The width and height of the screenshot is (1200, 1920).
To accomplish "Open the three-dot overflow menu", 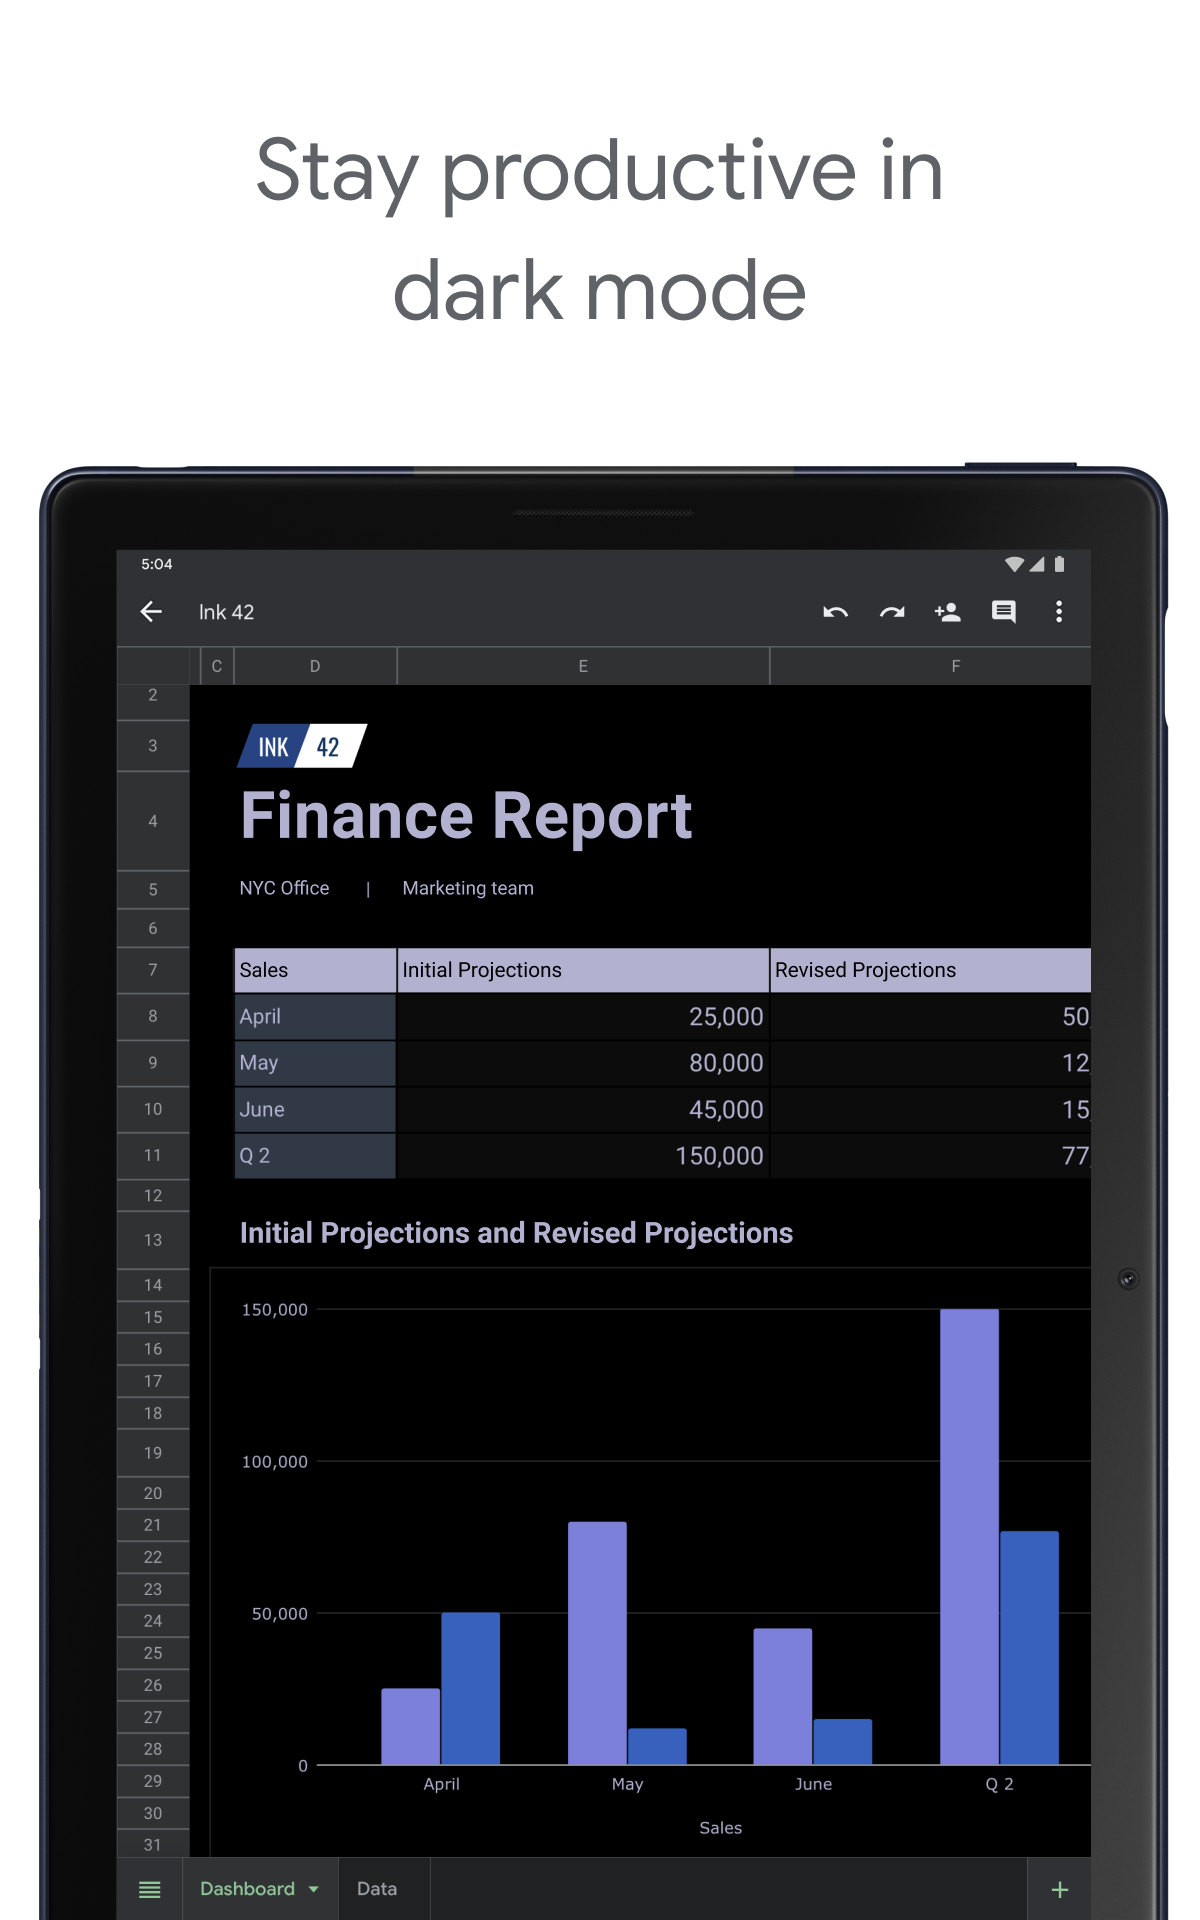I will click(x=1059, y=612).
